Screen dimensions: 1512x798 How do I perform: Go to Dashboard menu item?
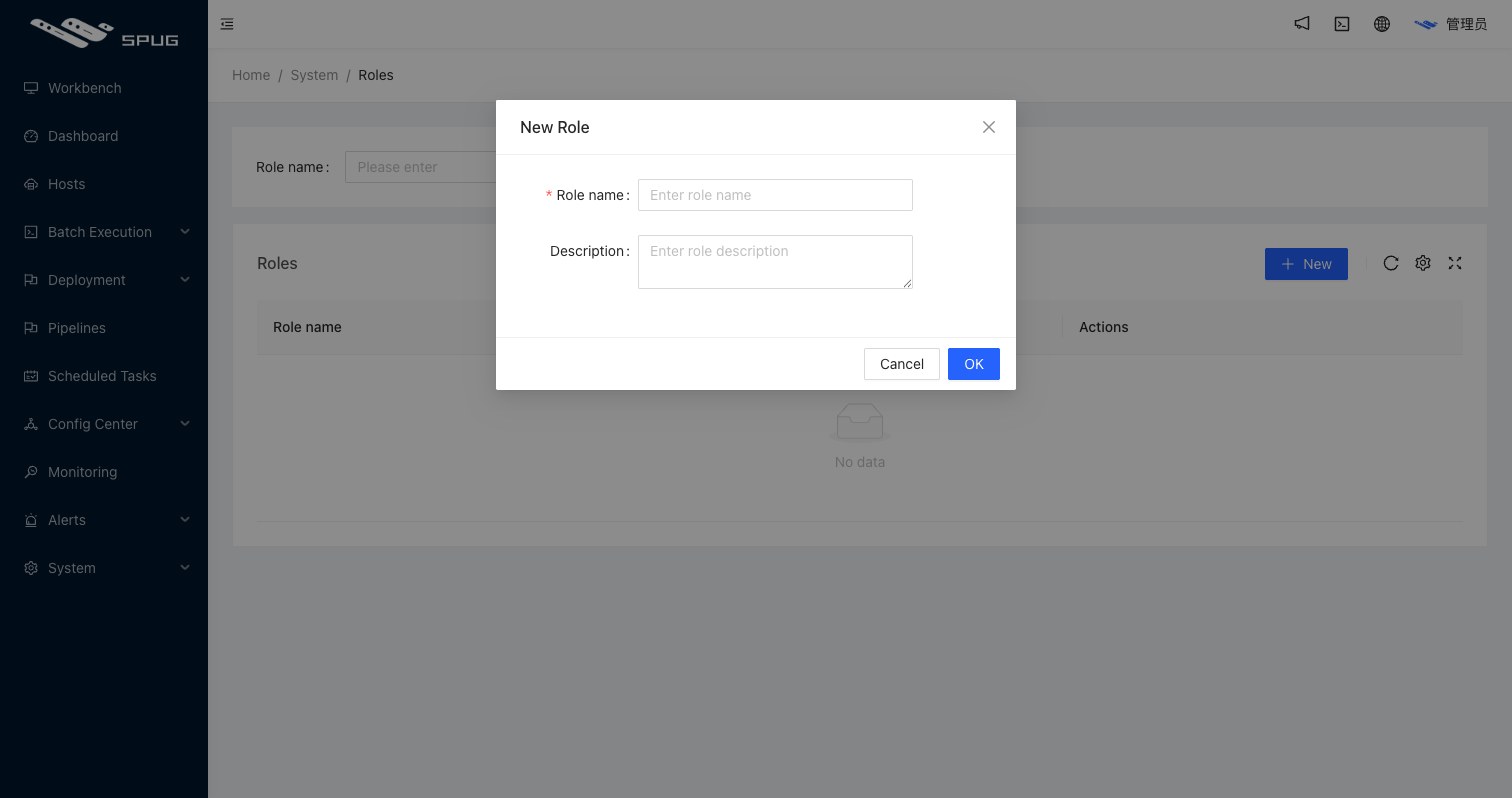(104, 136)
